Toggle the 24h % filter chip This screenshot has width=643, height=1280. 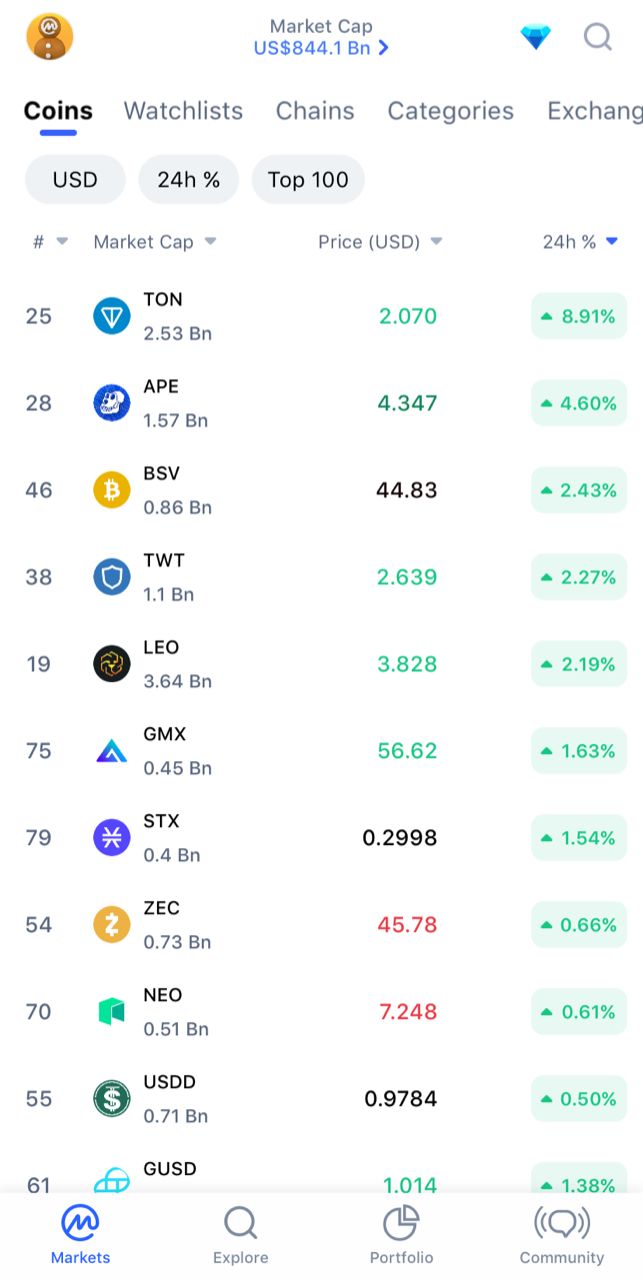point(188,180)
